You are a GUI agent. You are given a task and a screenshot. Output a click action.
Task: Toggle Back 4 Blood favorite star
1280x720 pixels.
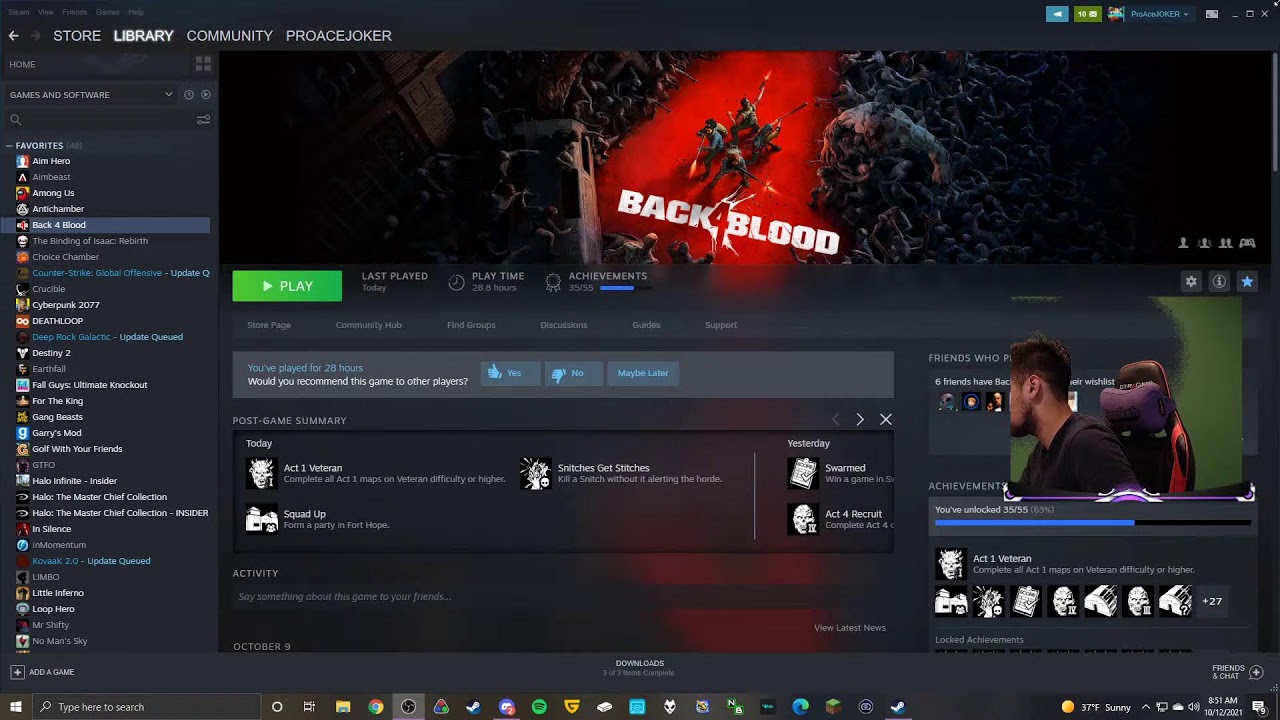click(x=1247, y=282)
